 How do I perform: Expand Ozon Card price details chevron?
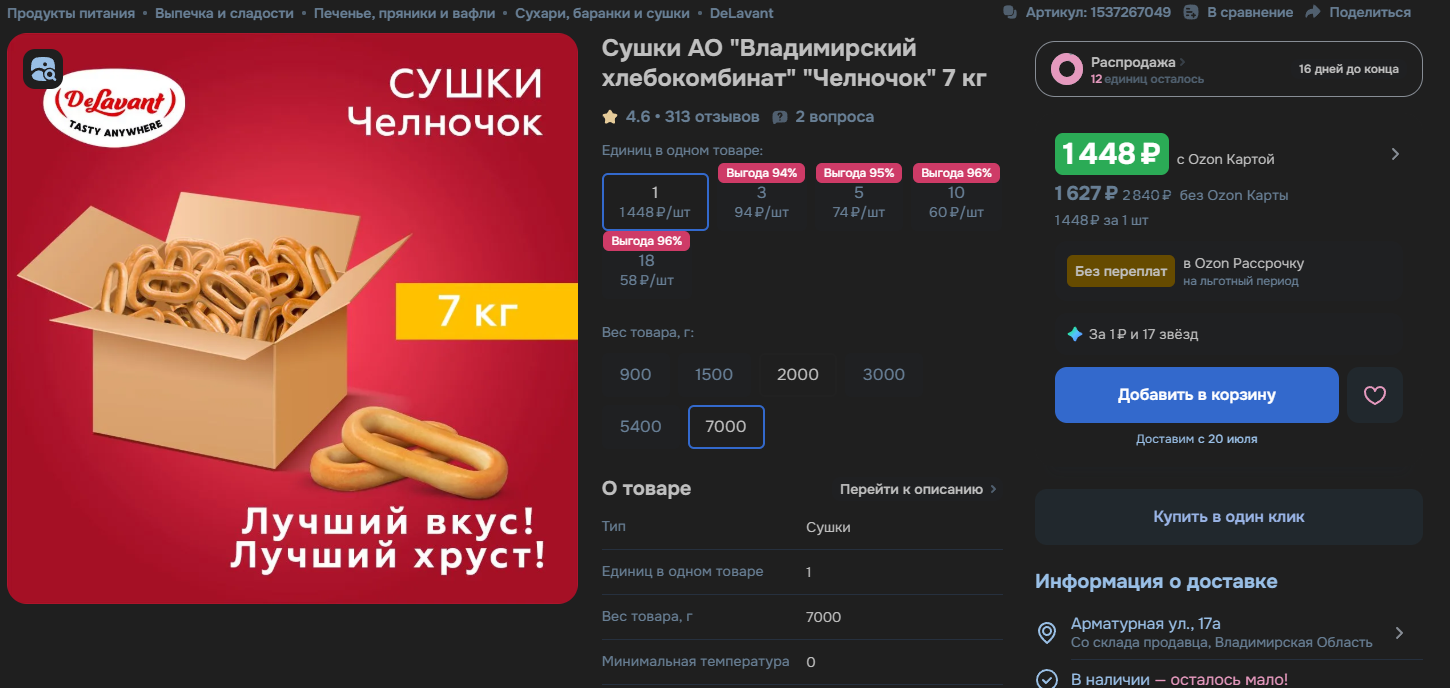coord(1395,154)
